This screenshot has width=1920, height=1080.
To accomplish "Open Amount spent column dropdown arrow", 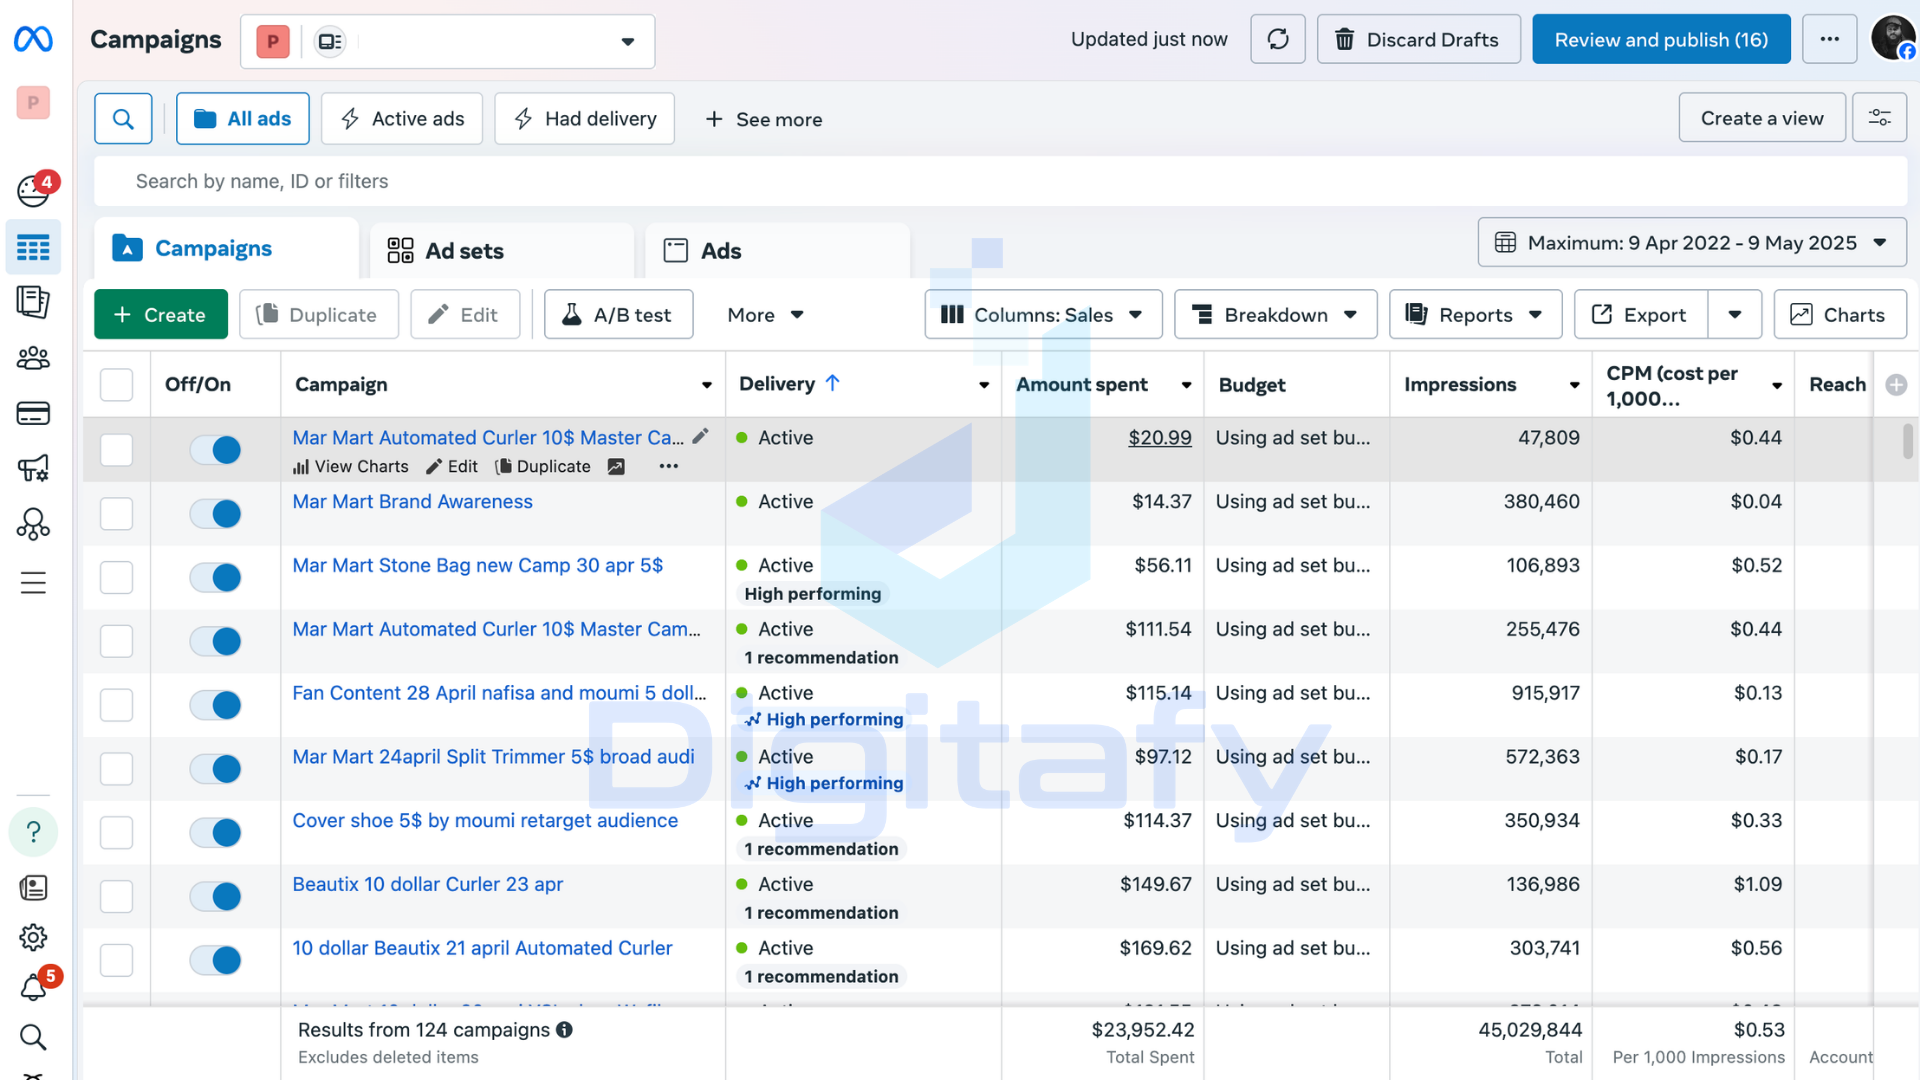I will (x=1187, y=385).
